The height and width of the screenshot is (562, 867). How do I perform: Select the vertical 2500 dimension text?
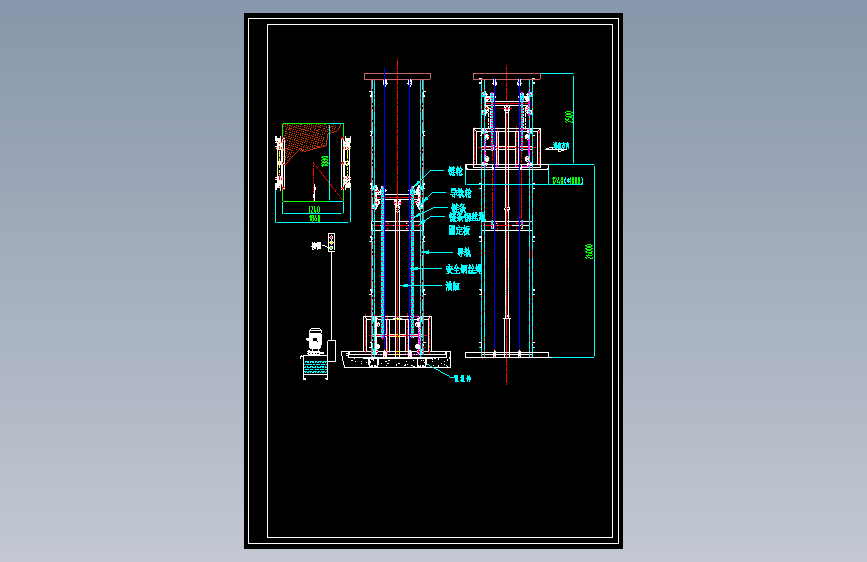pyautogui.click(x=569, y=117)
